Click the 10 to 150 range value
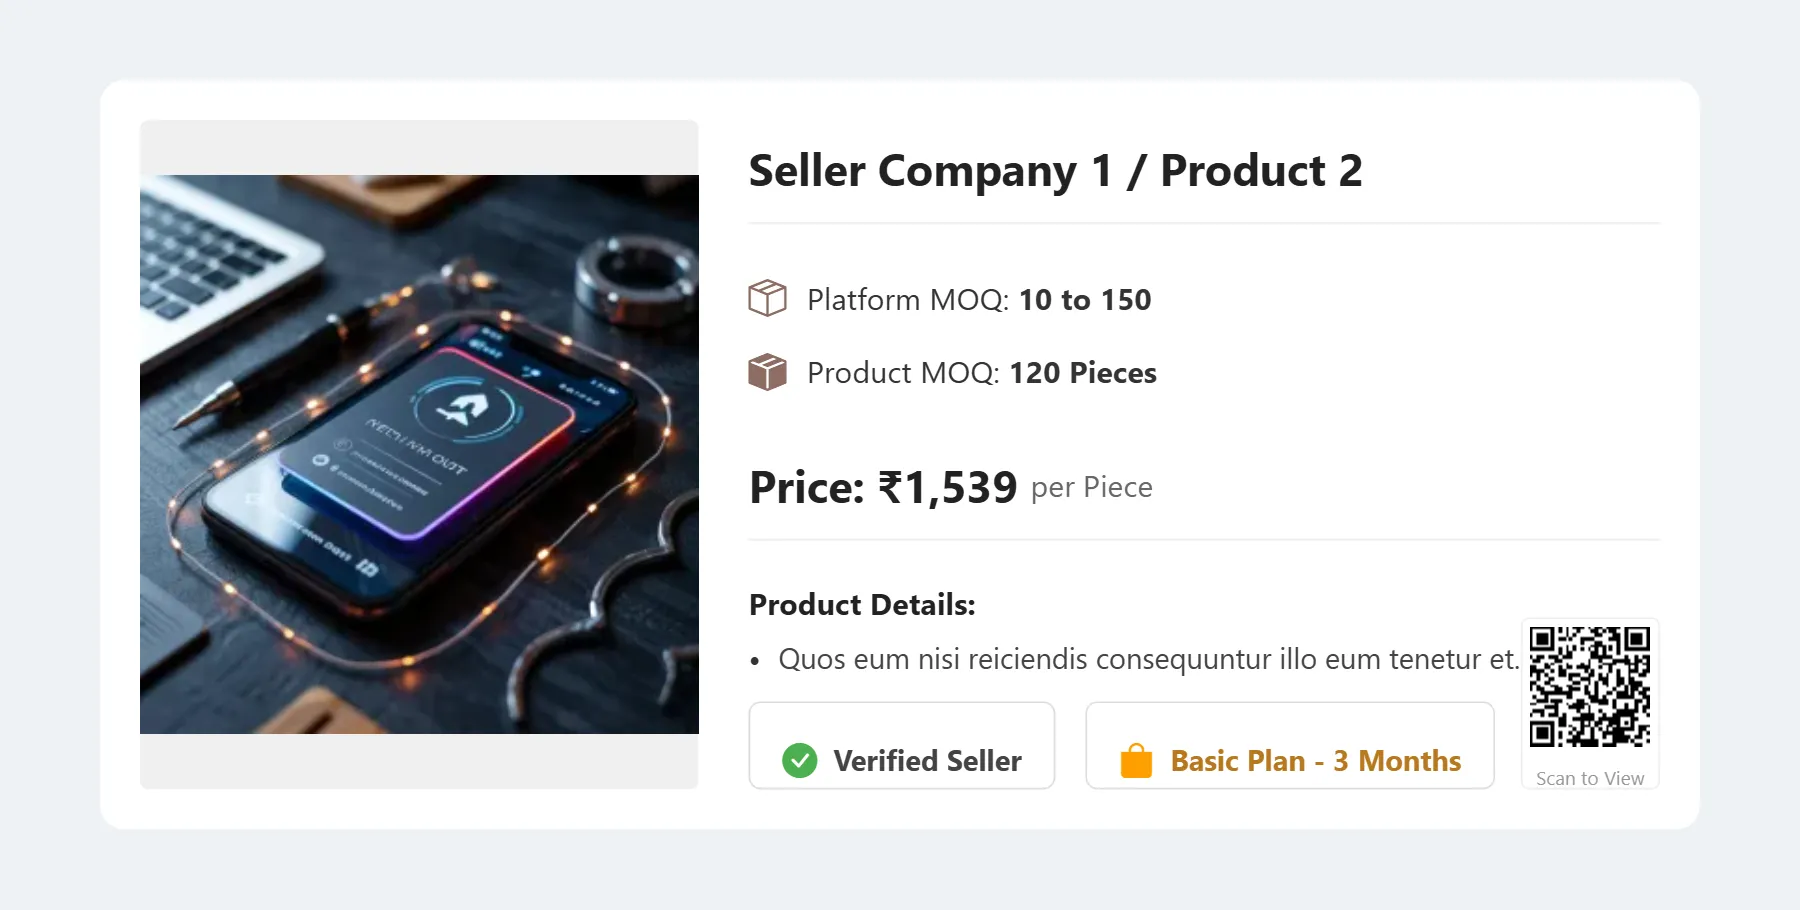 click(x=1085, y=300)
